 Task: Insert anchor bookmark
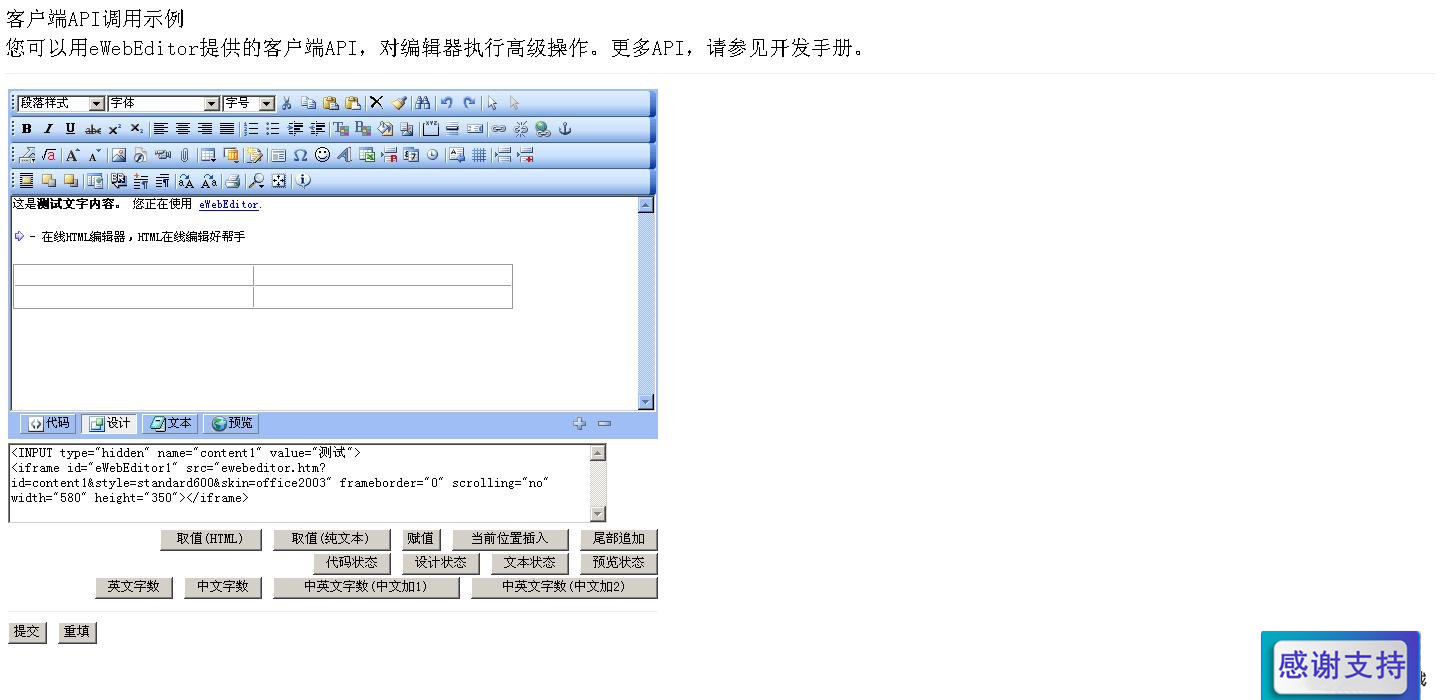pyautogui.click(x=565, y=129)
